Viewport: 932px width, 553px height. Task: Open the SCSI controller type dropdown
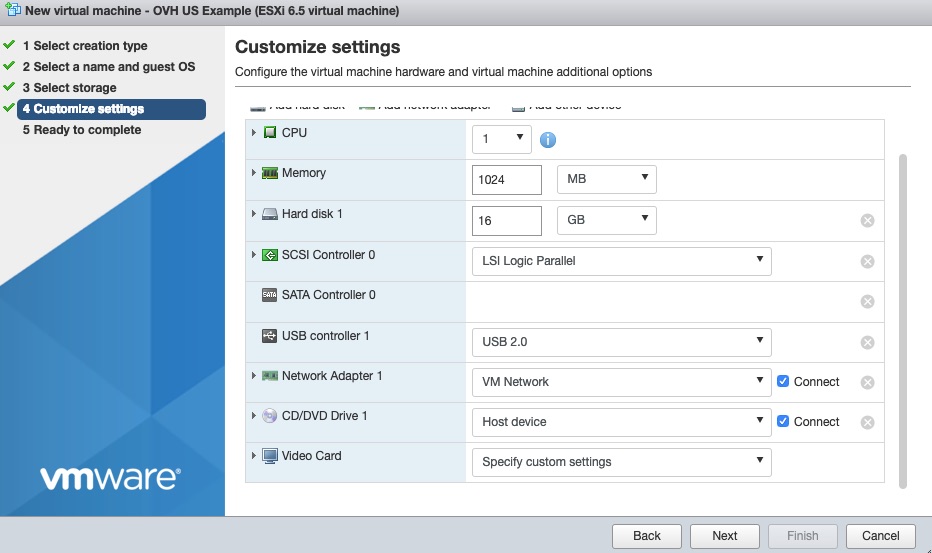620,261
